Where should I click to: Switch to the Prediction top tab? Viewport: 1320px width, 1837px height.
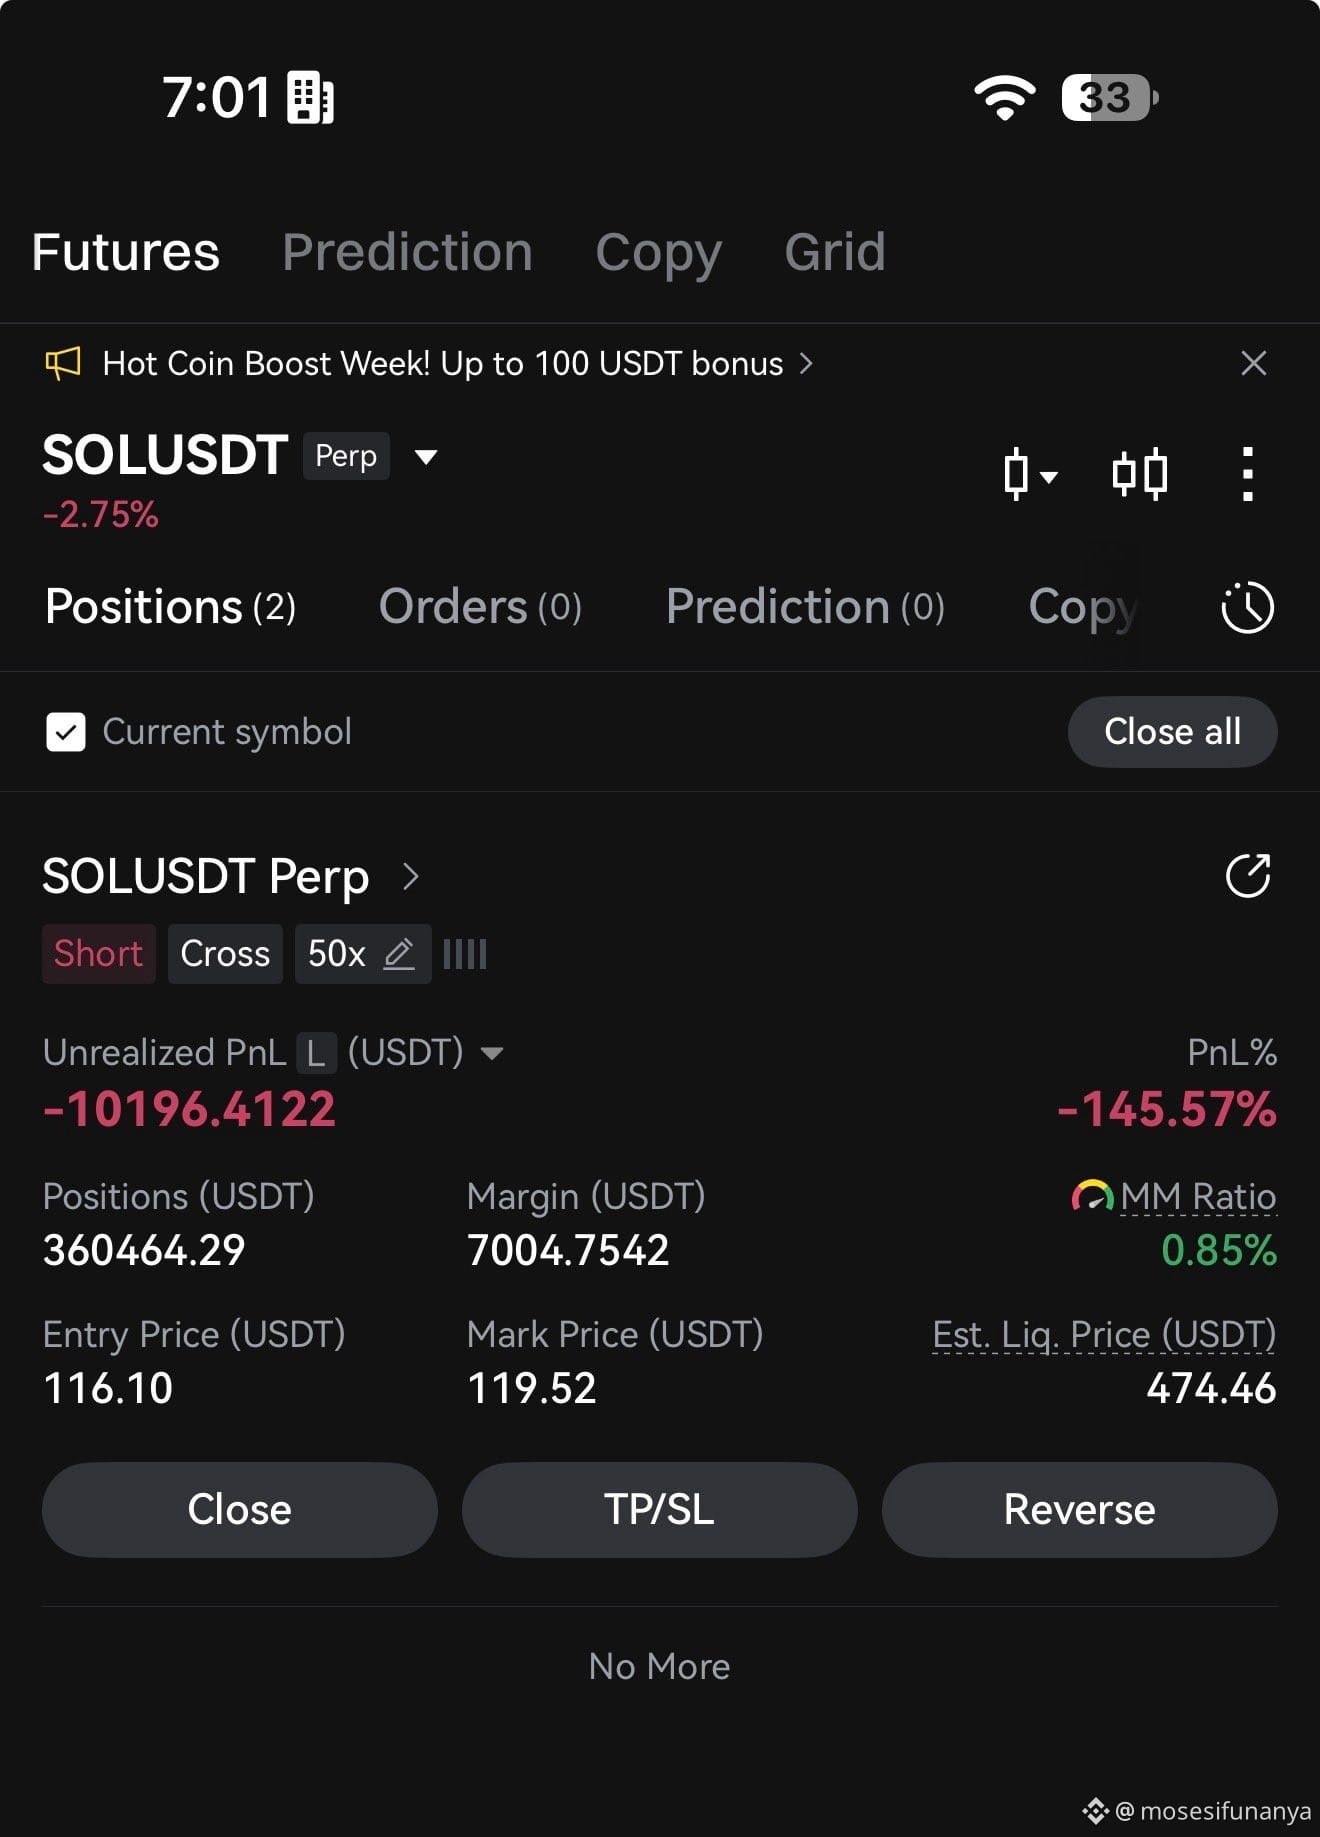coord(407,252)
